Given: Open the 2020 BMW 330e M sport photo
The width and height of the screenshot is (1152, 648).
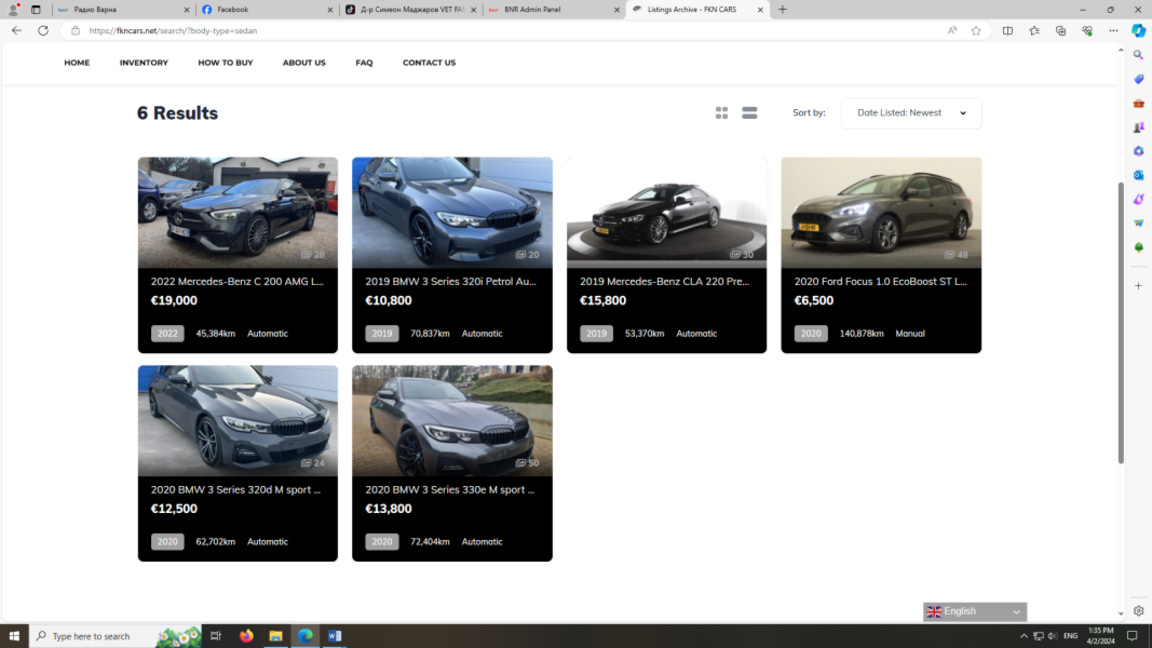Looking at the screenshot, I should 452,420.
